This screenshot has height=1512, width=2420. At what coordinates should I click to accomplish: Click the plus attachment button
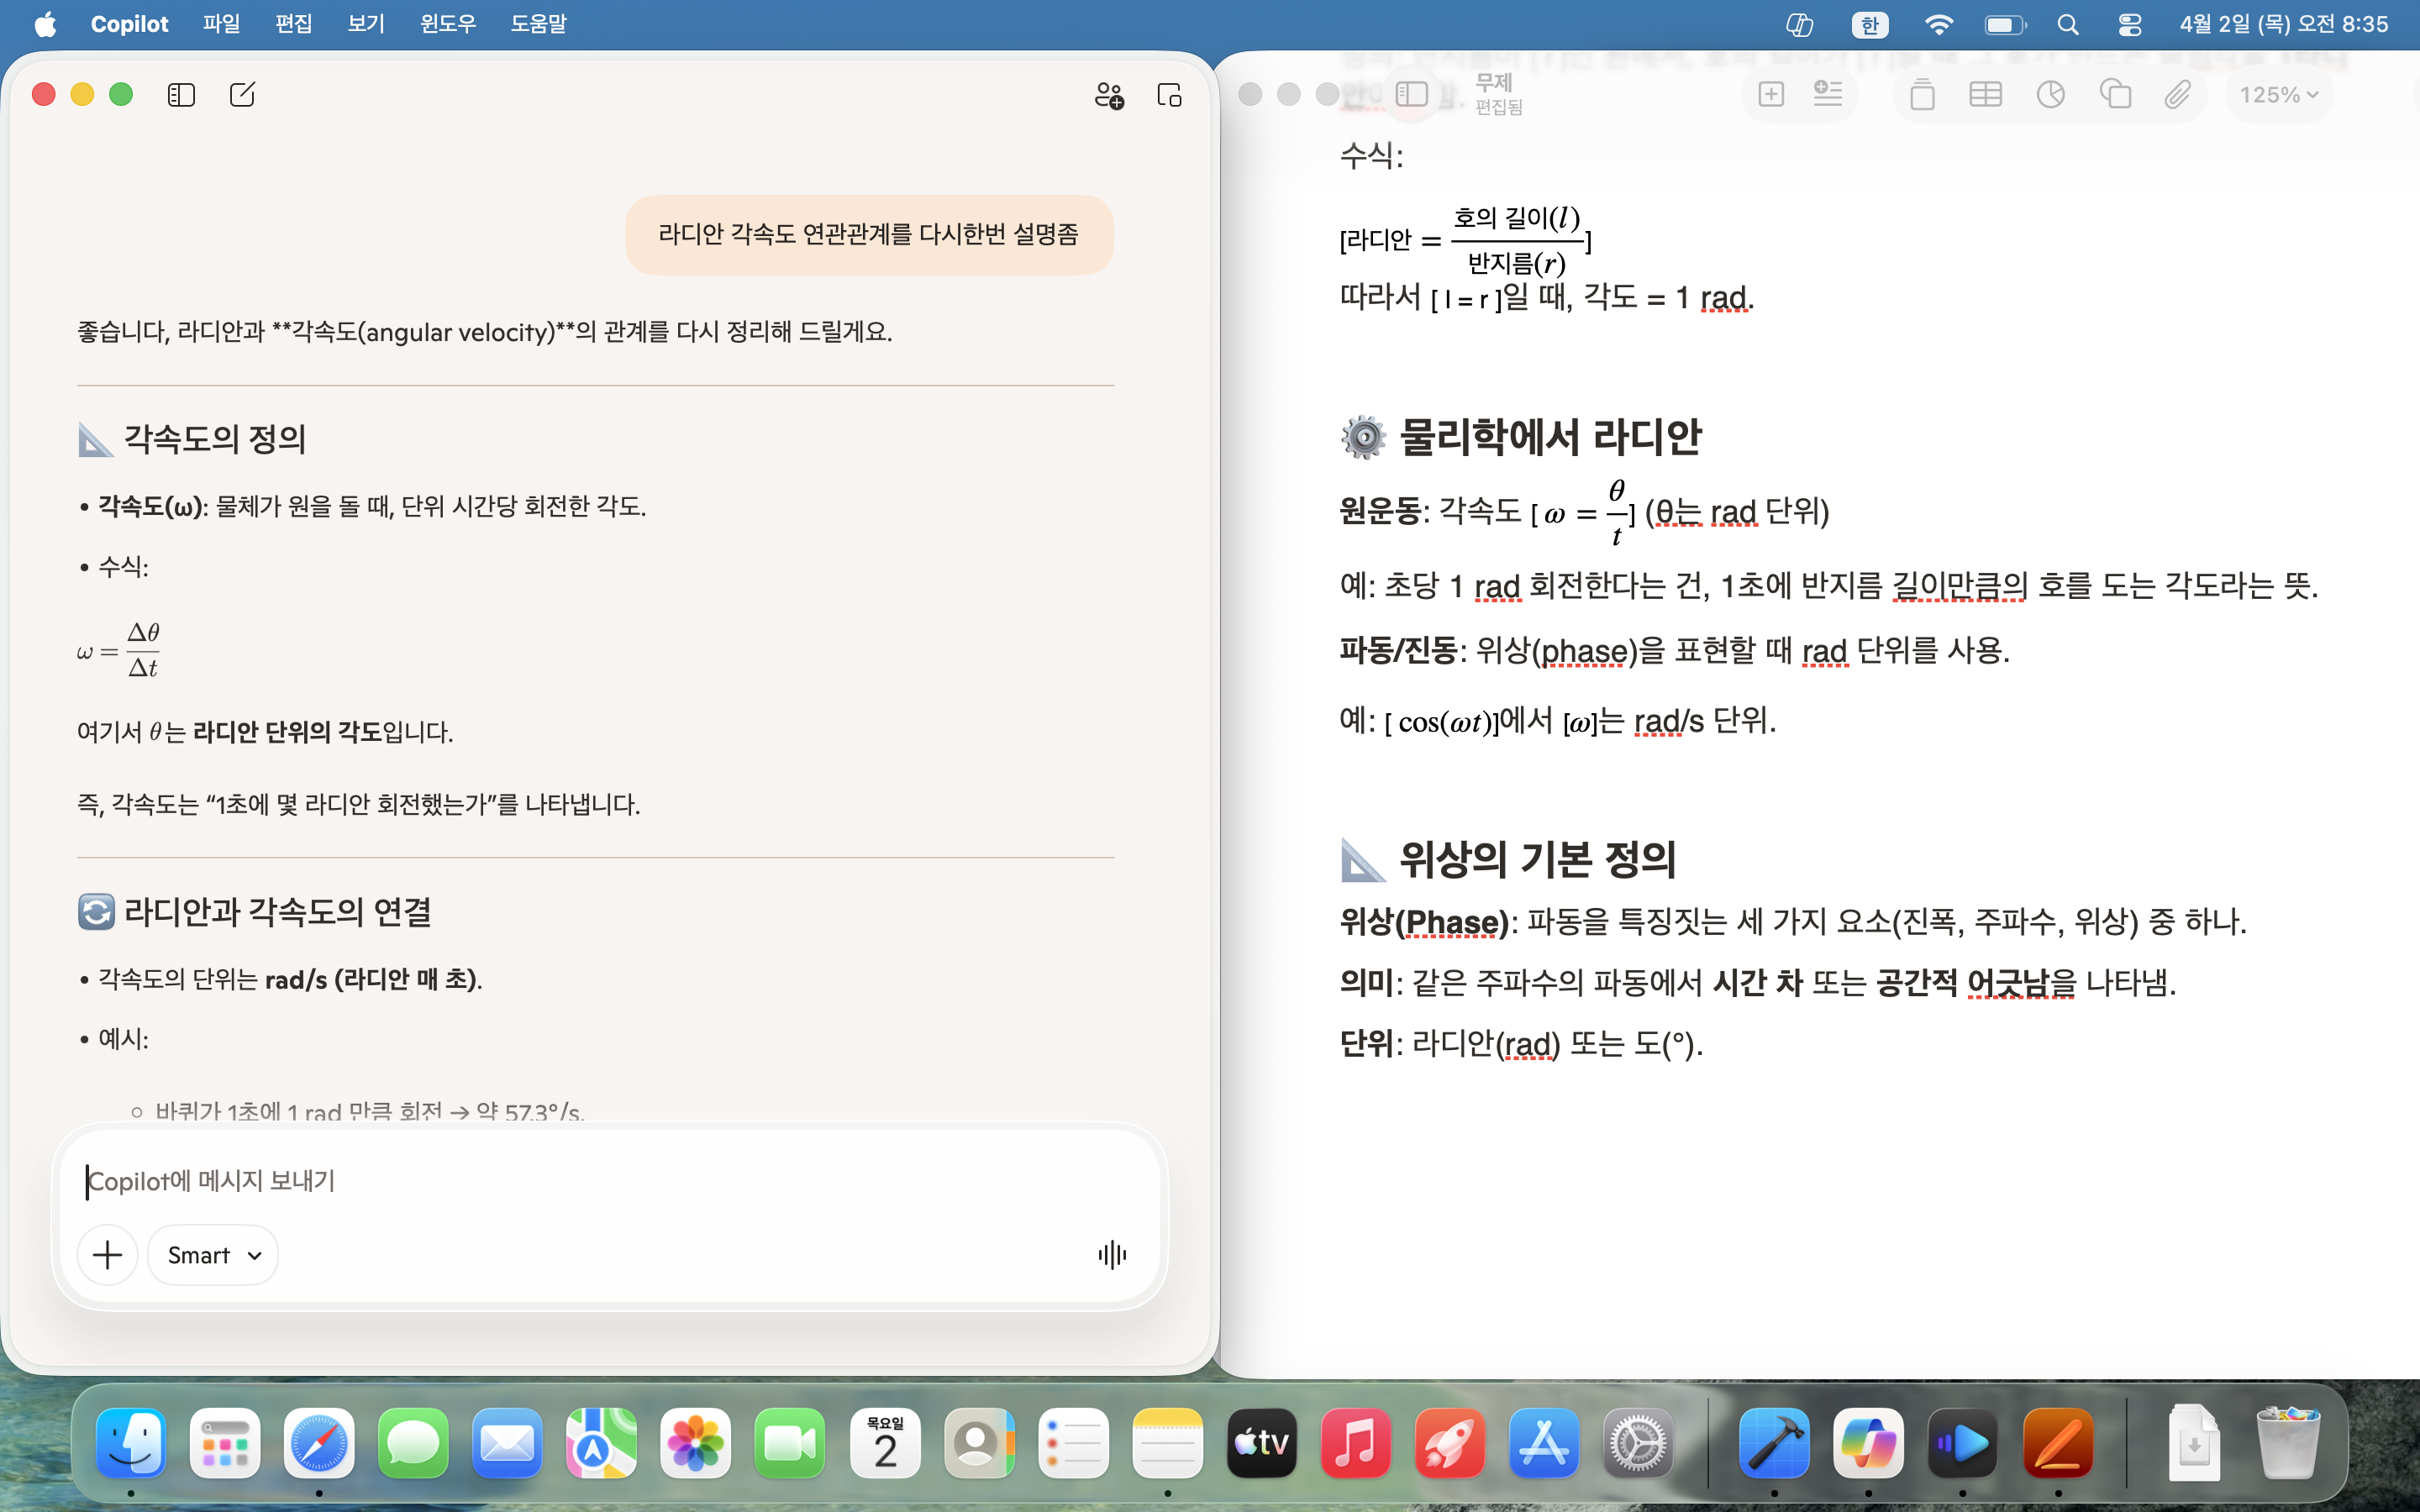point(108,1255)
